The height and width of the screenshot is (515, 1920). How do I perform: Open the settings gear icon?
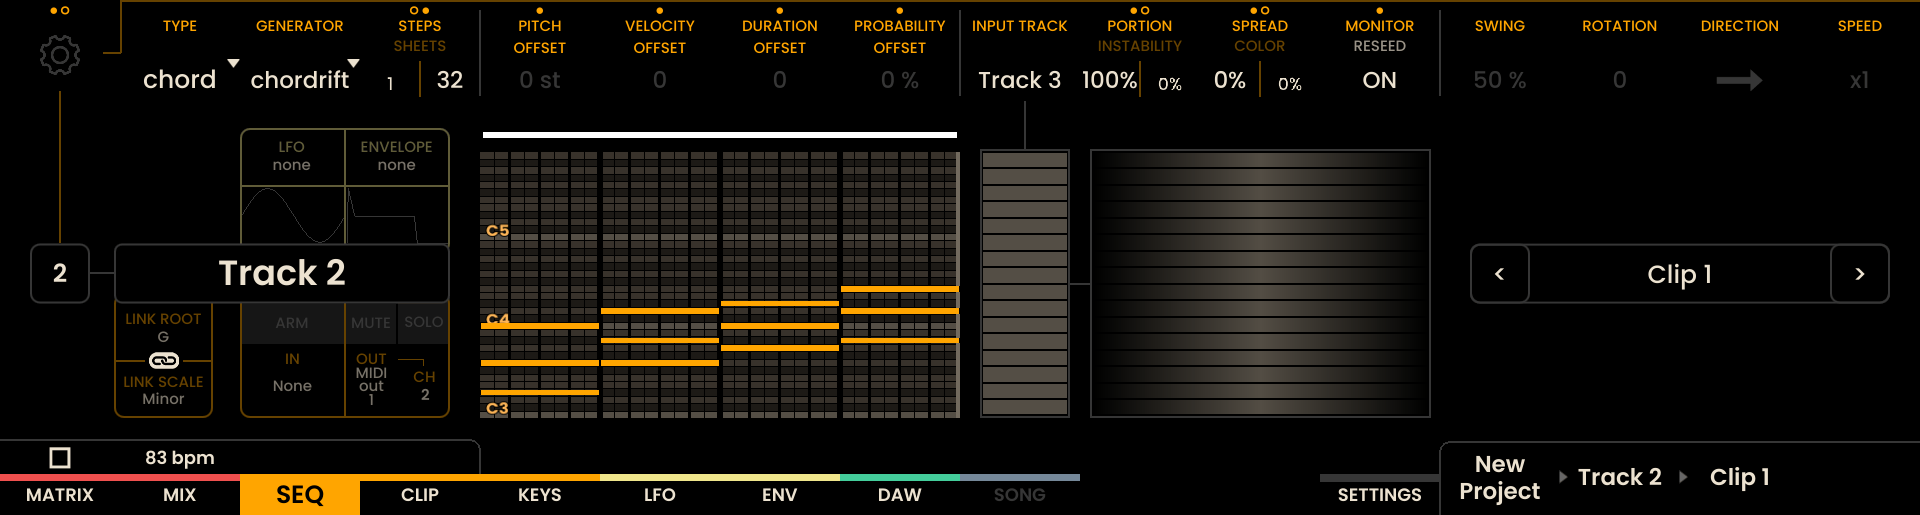point(60,55)
